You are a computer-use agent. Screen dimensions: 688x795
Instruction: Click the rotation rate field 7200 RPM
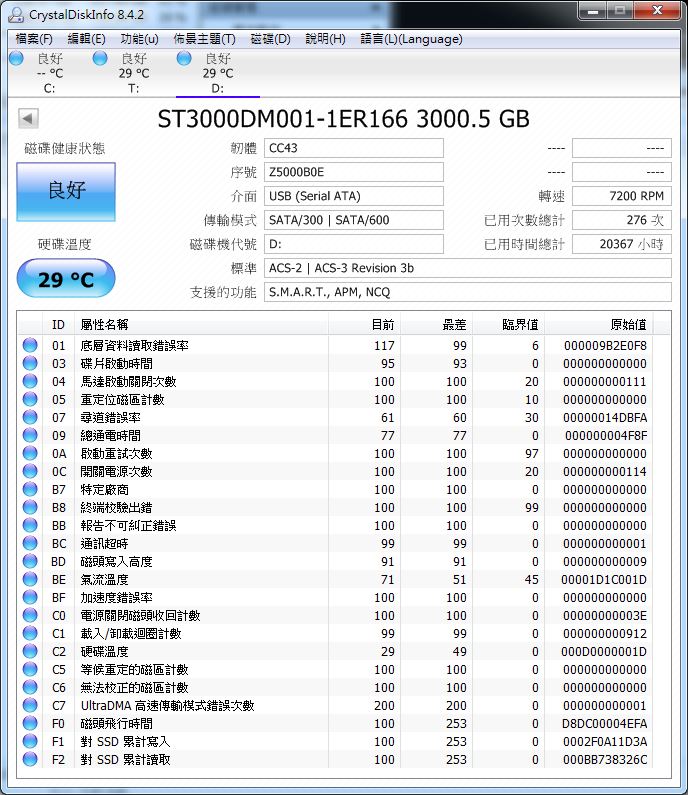tap(622, 196)
